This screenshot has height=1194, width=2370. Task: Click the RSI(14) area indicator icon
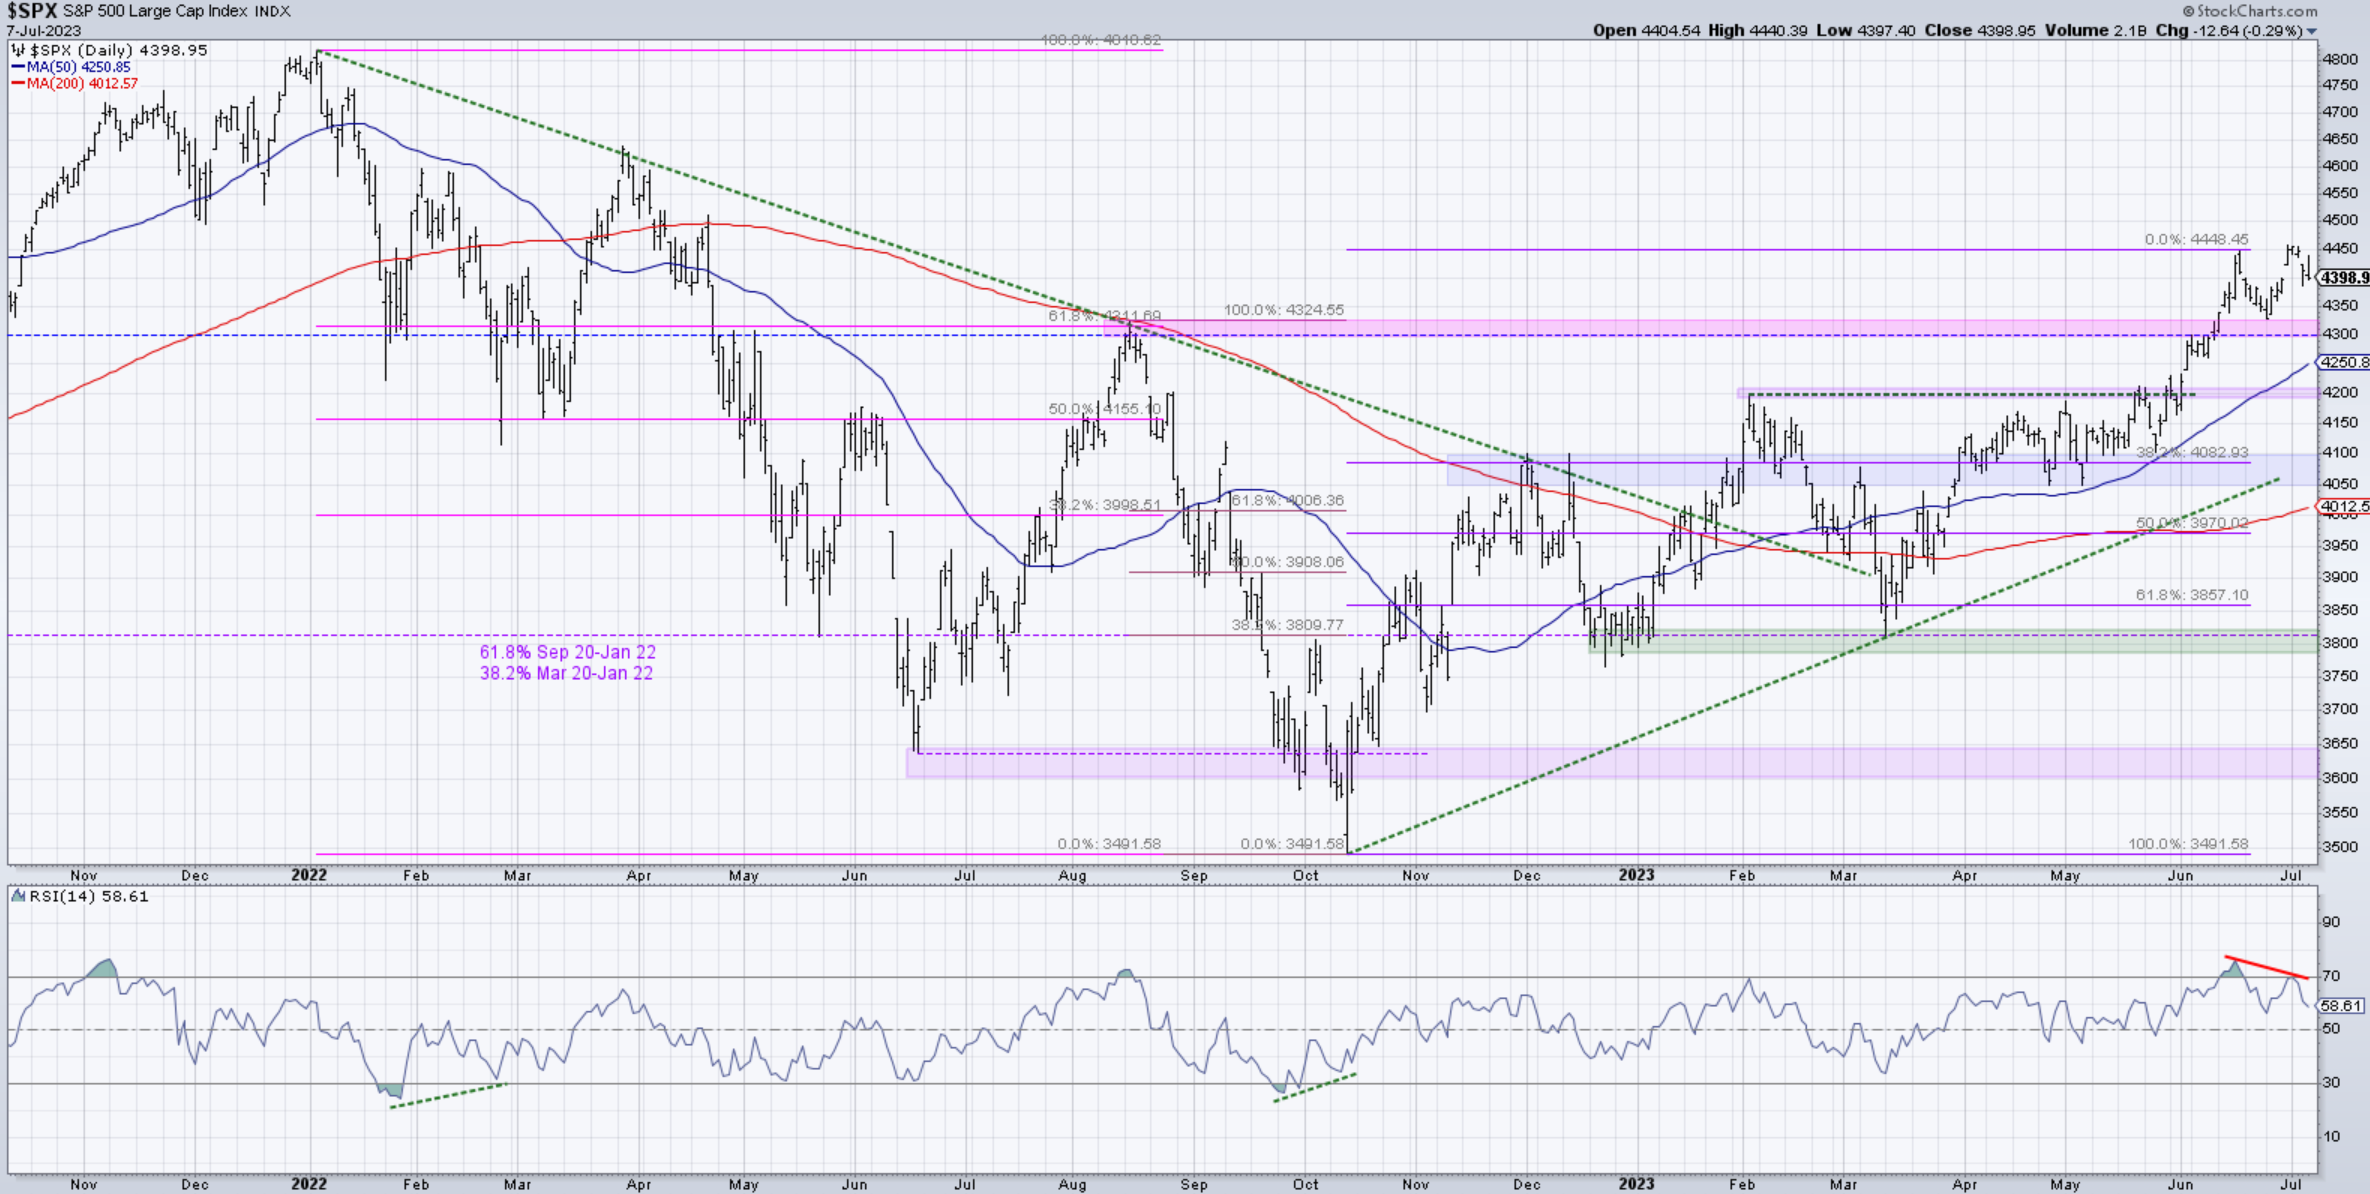[x=18, y=897]
